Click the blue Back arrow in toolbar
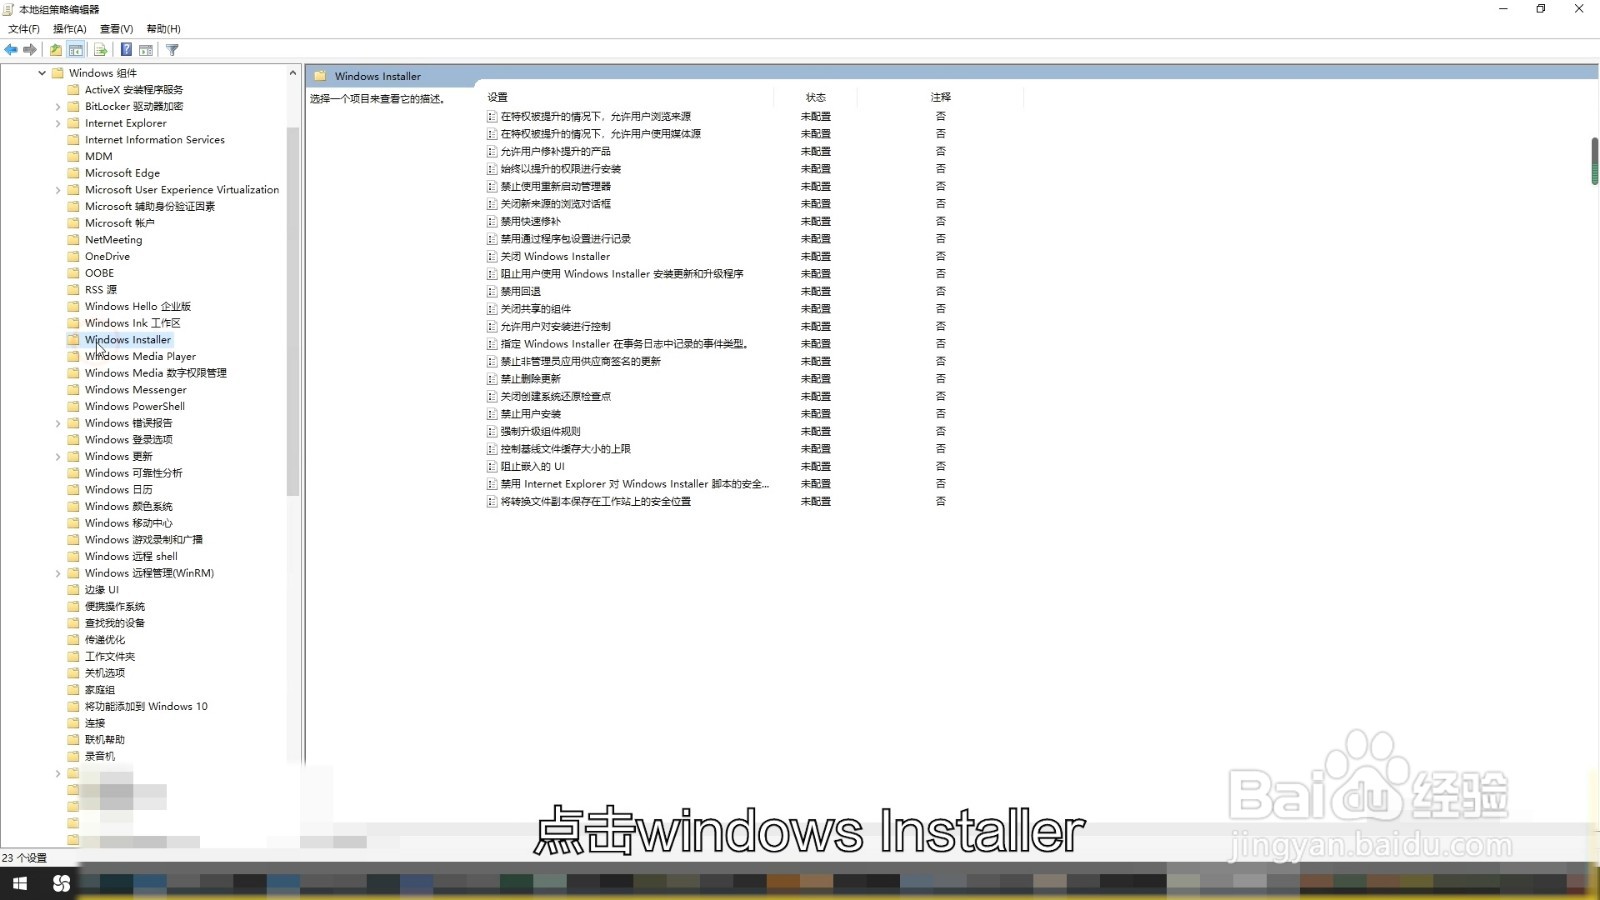This screenshot has width=1600, height=900. [11, 50]
